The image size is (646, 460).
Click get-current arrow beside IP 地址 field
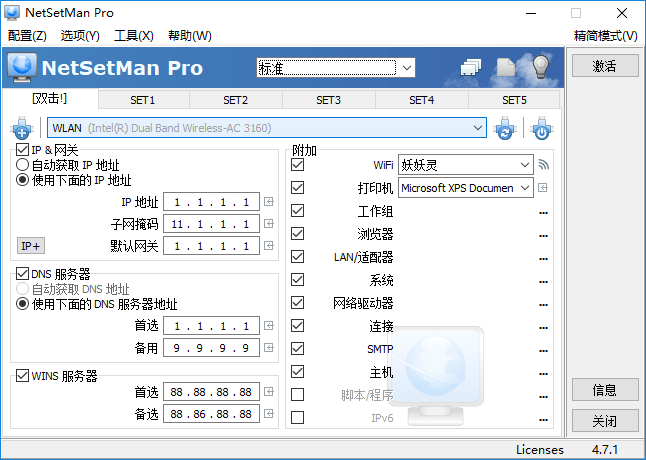(x=269, y=201)
